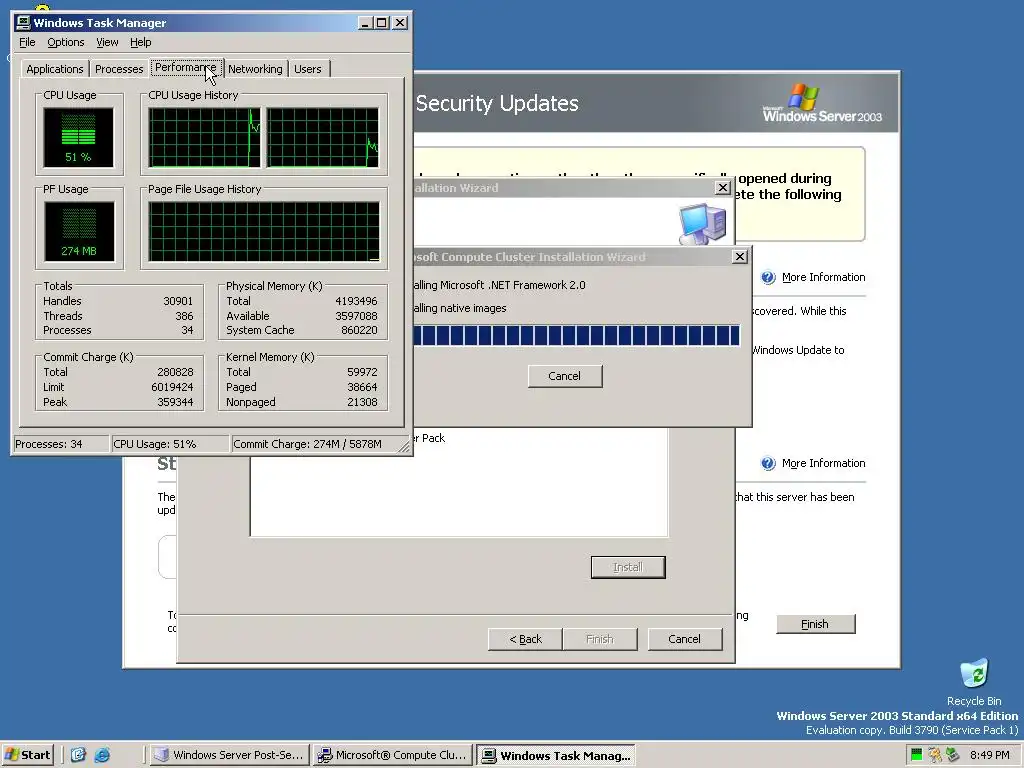Image resolution: width=1024 pixels, height=768 pixels.
Task: Click the Commit Charge Peak value 359344
Action: (x=175, y=402)
